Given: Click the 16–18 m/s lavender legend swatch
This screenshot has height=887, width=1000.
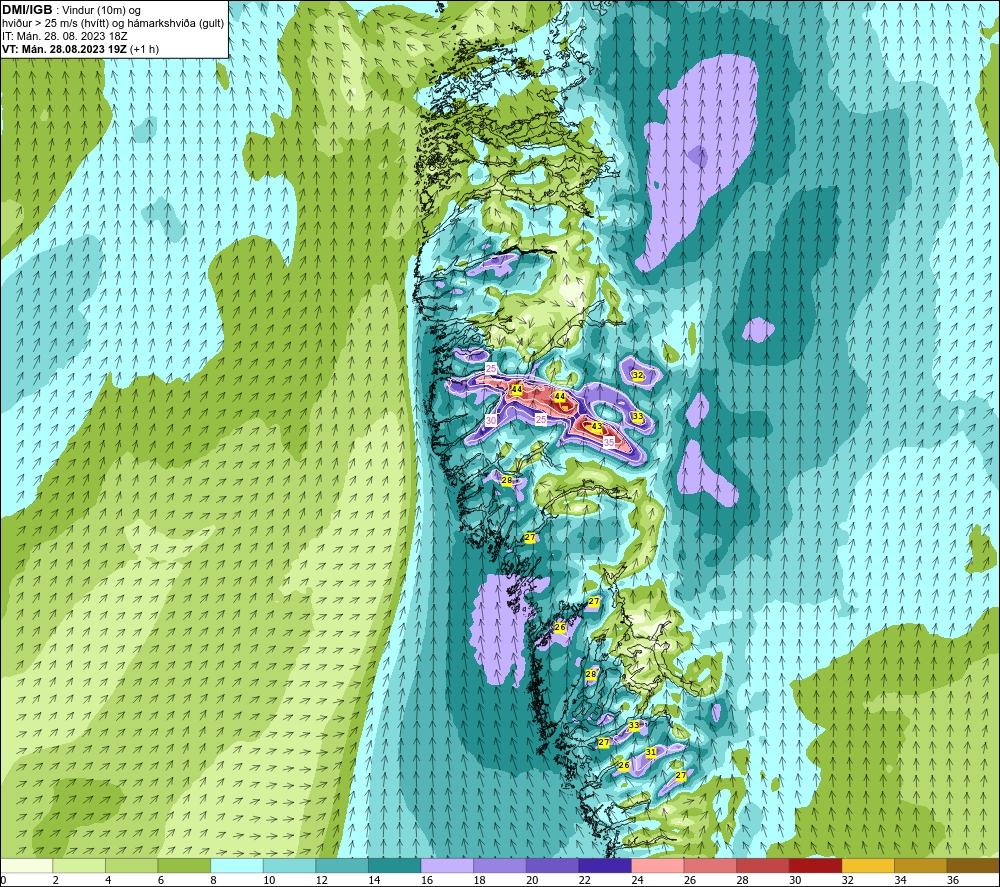Looking at the screenshot, I should coord(447,865).
